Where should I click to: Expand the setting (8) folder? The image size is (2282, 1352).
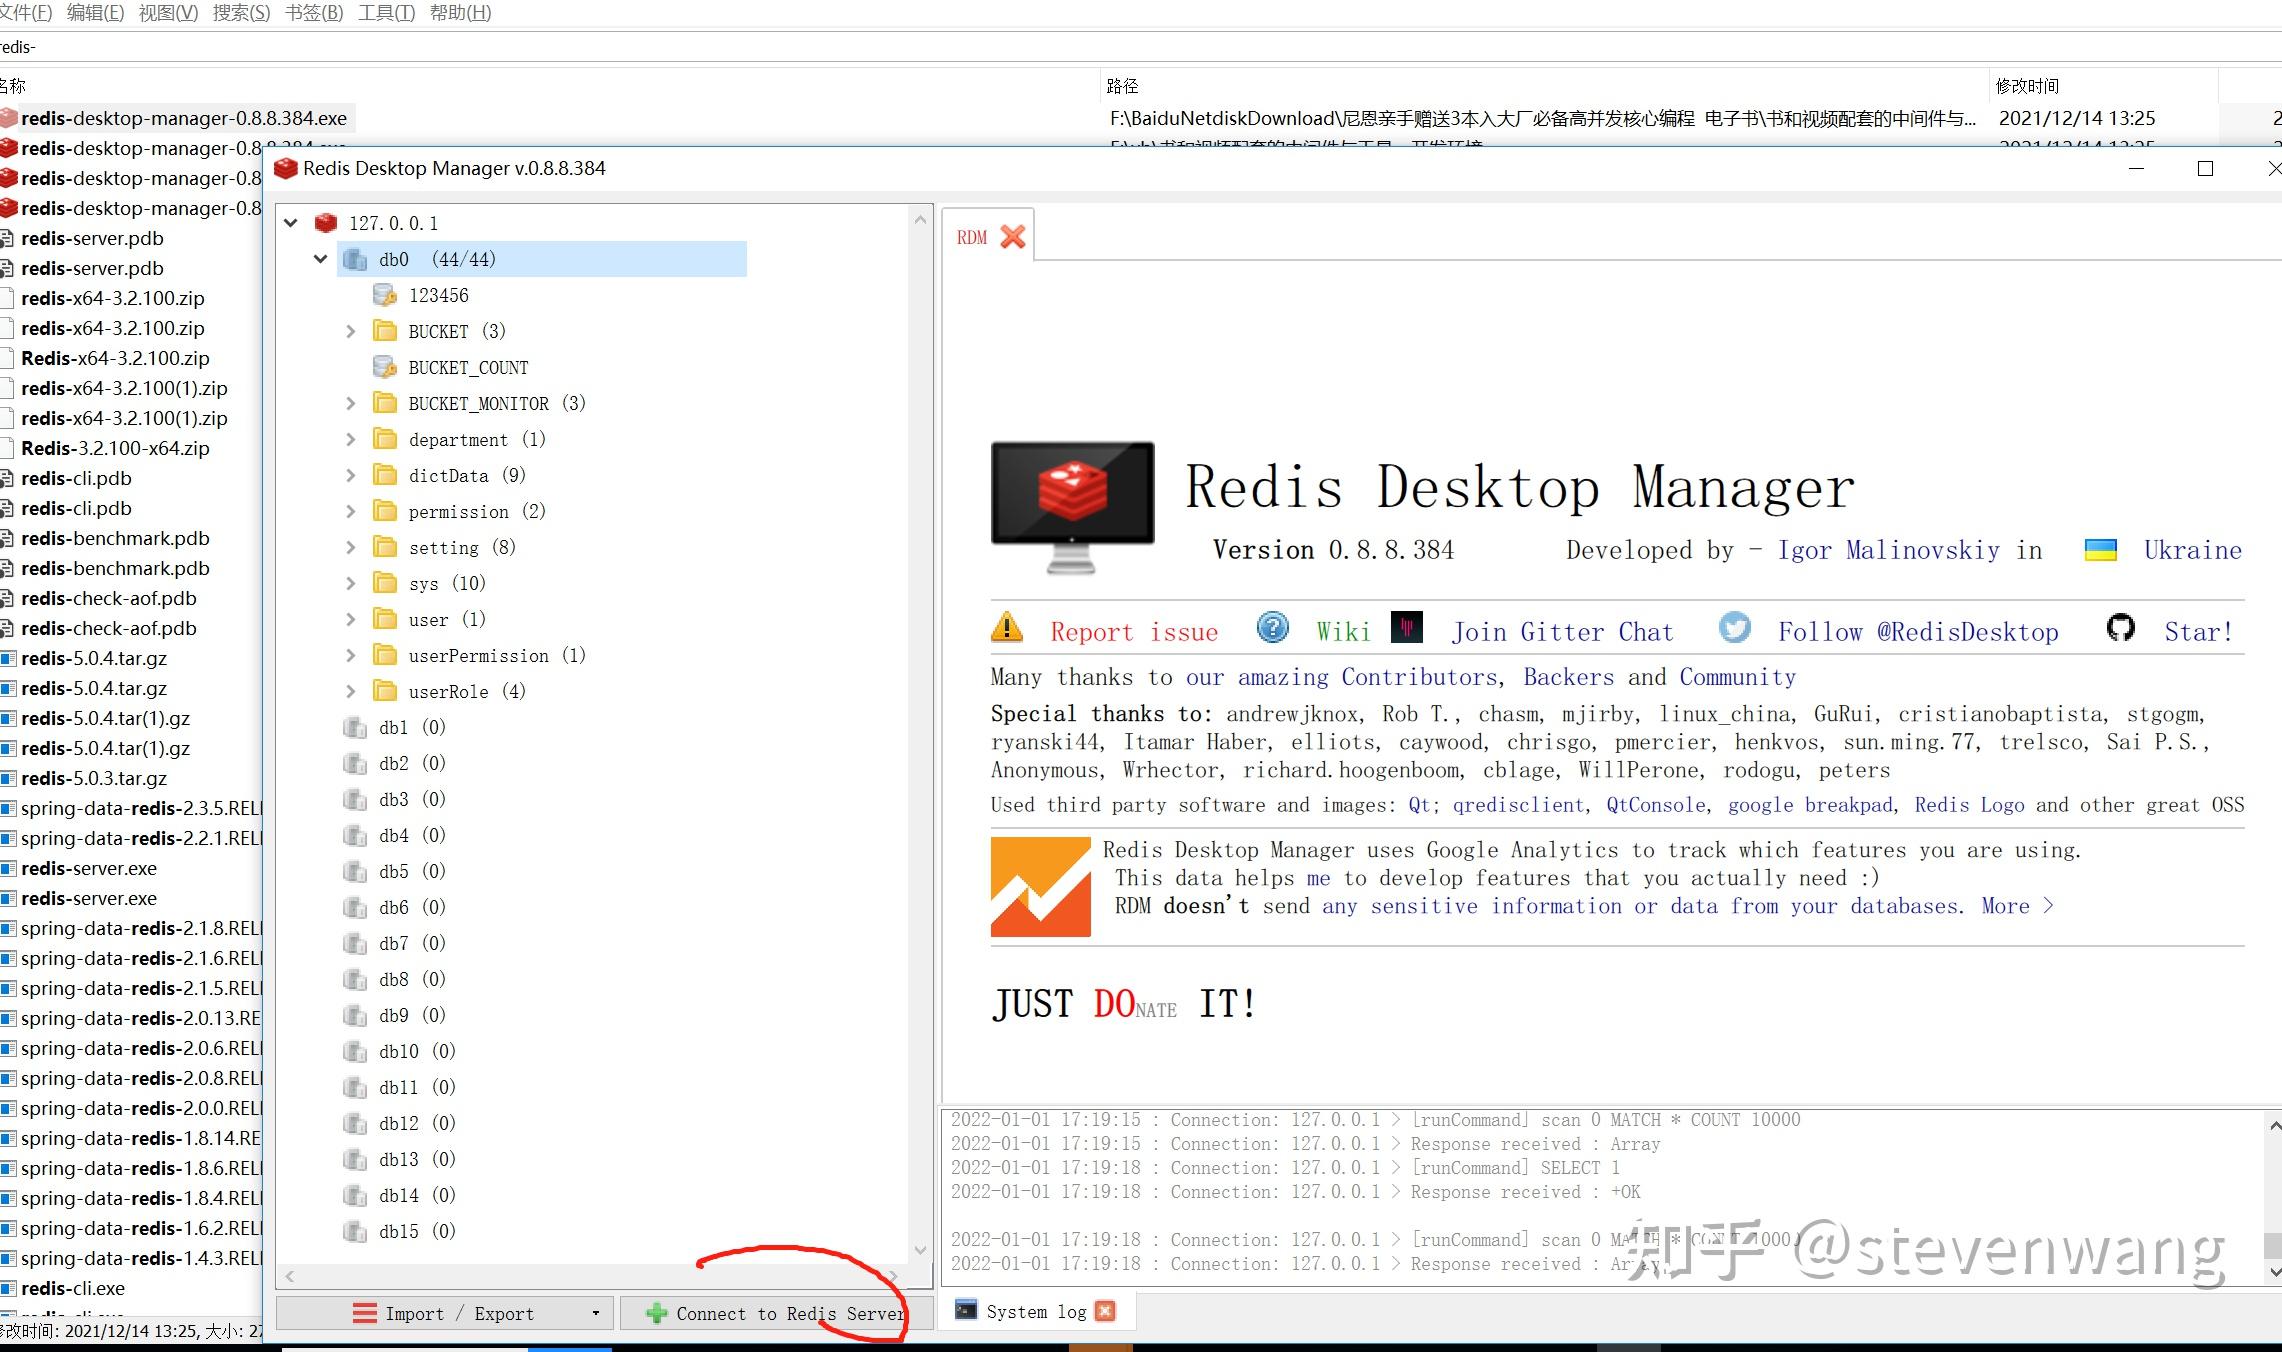(350, 547)
